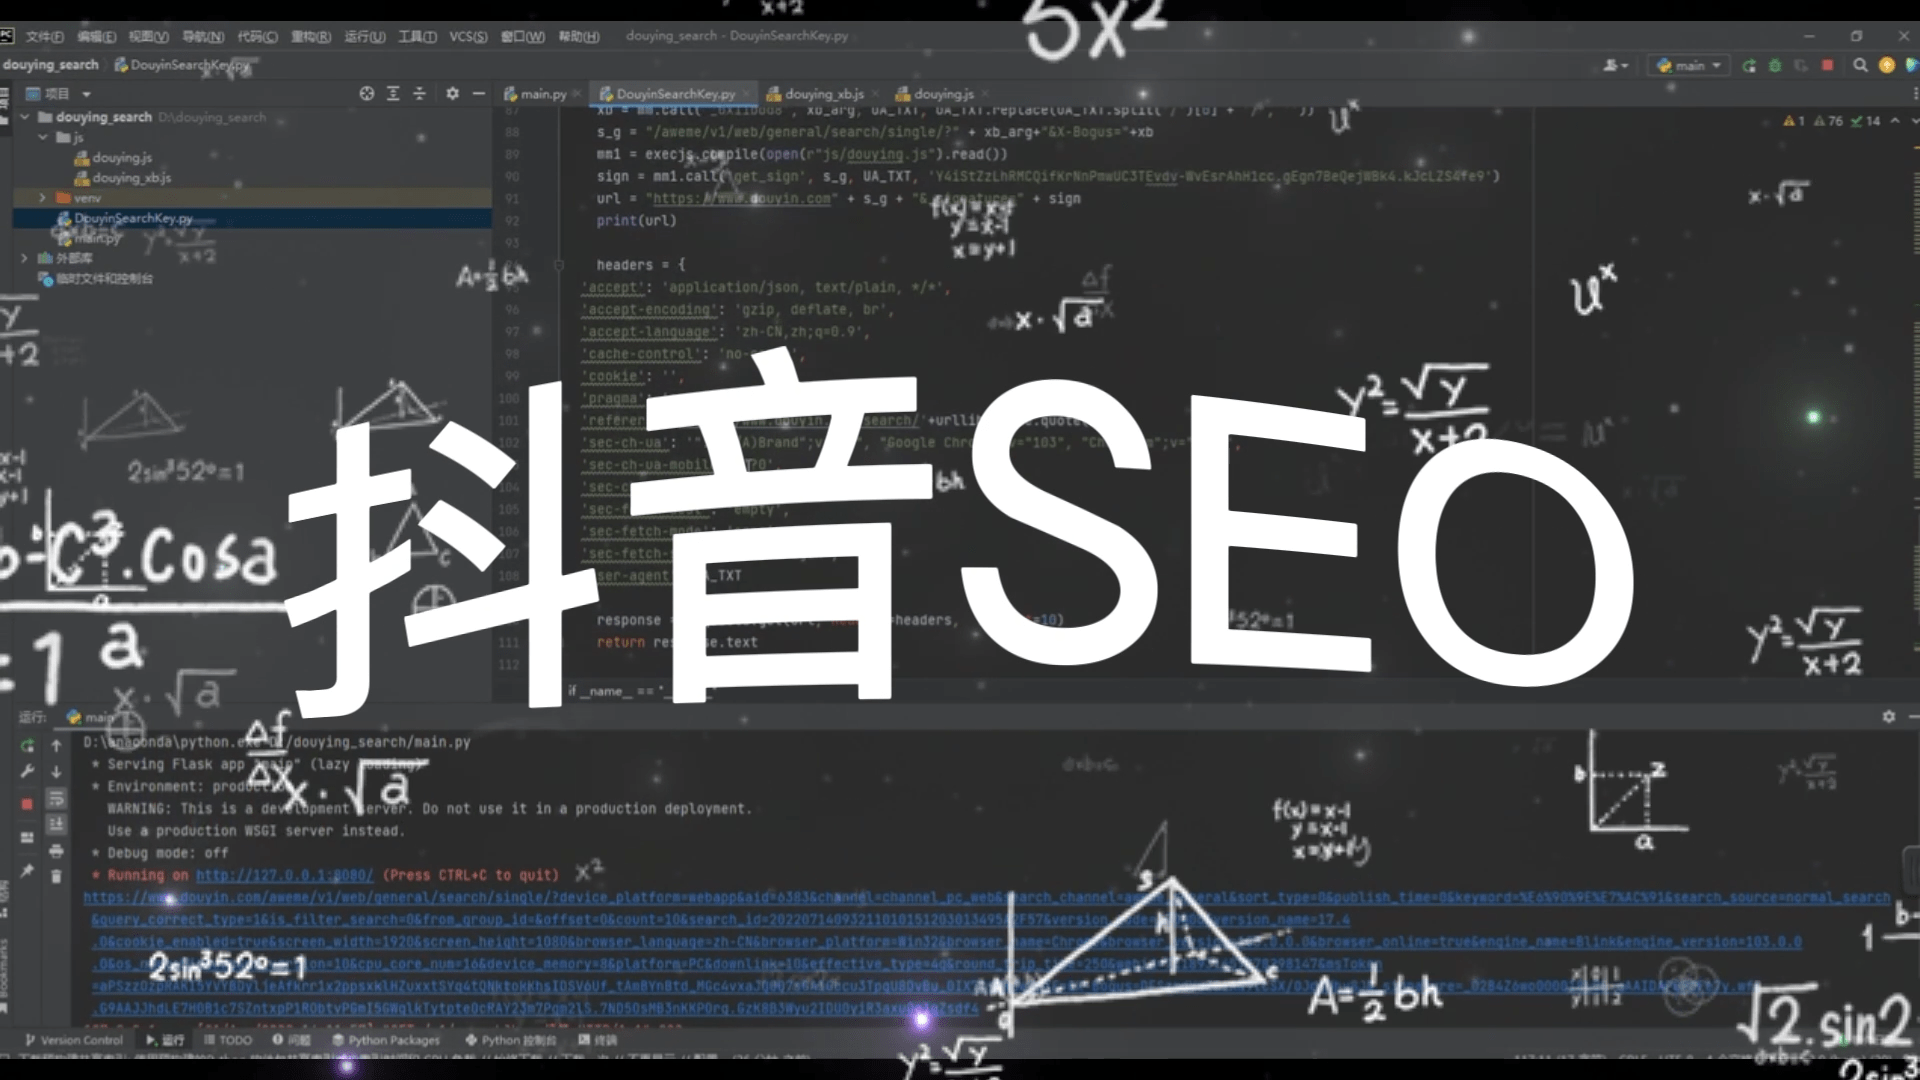1920x1080 pixels.
Task: Open the 问题 tool window
Action: pyautogui.click(x=292, y=1040)
